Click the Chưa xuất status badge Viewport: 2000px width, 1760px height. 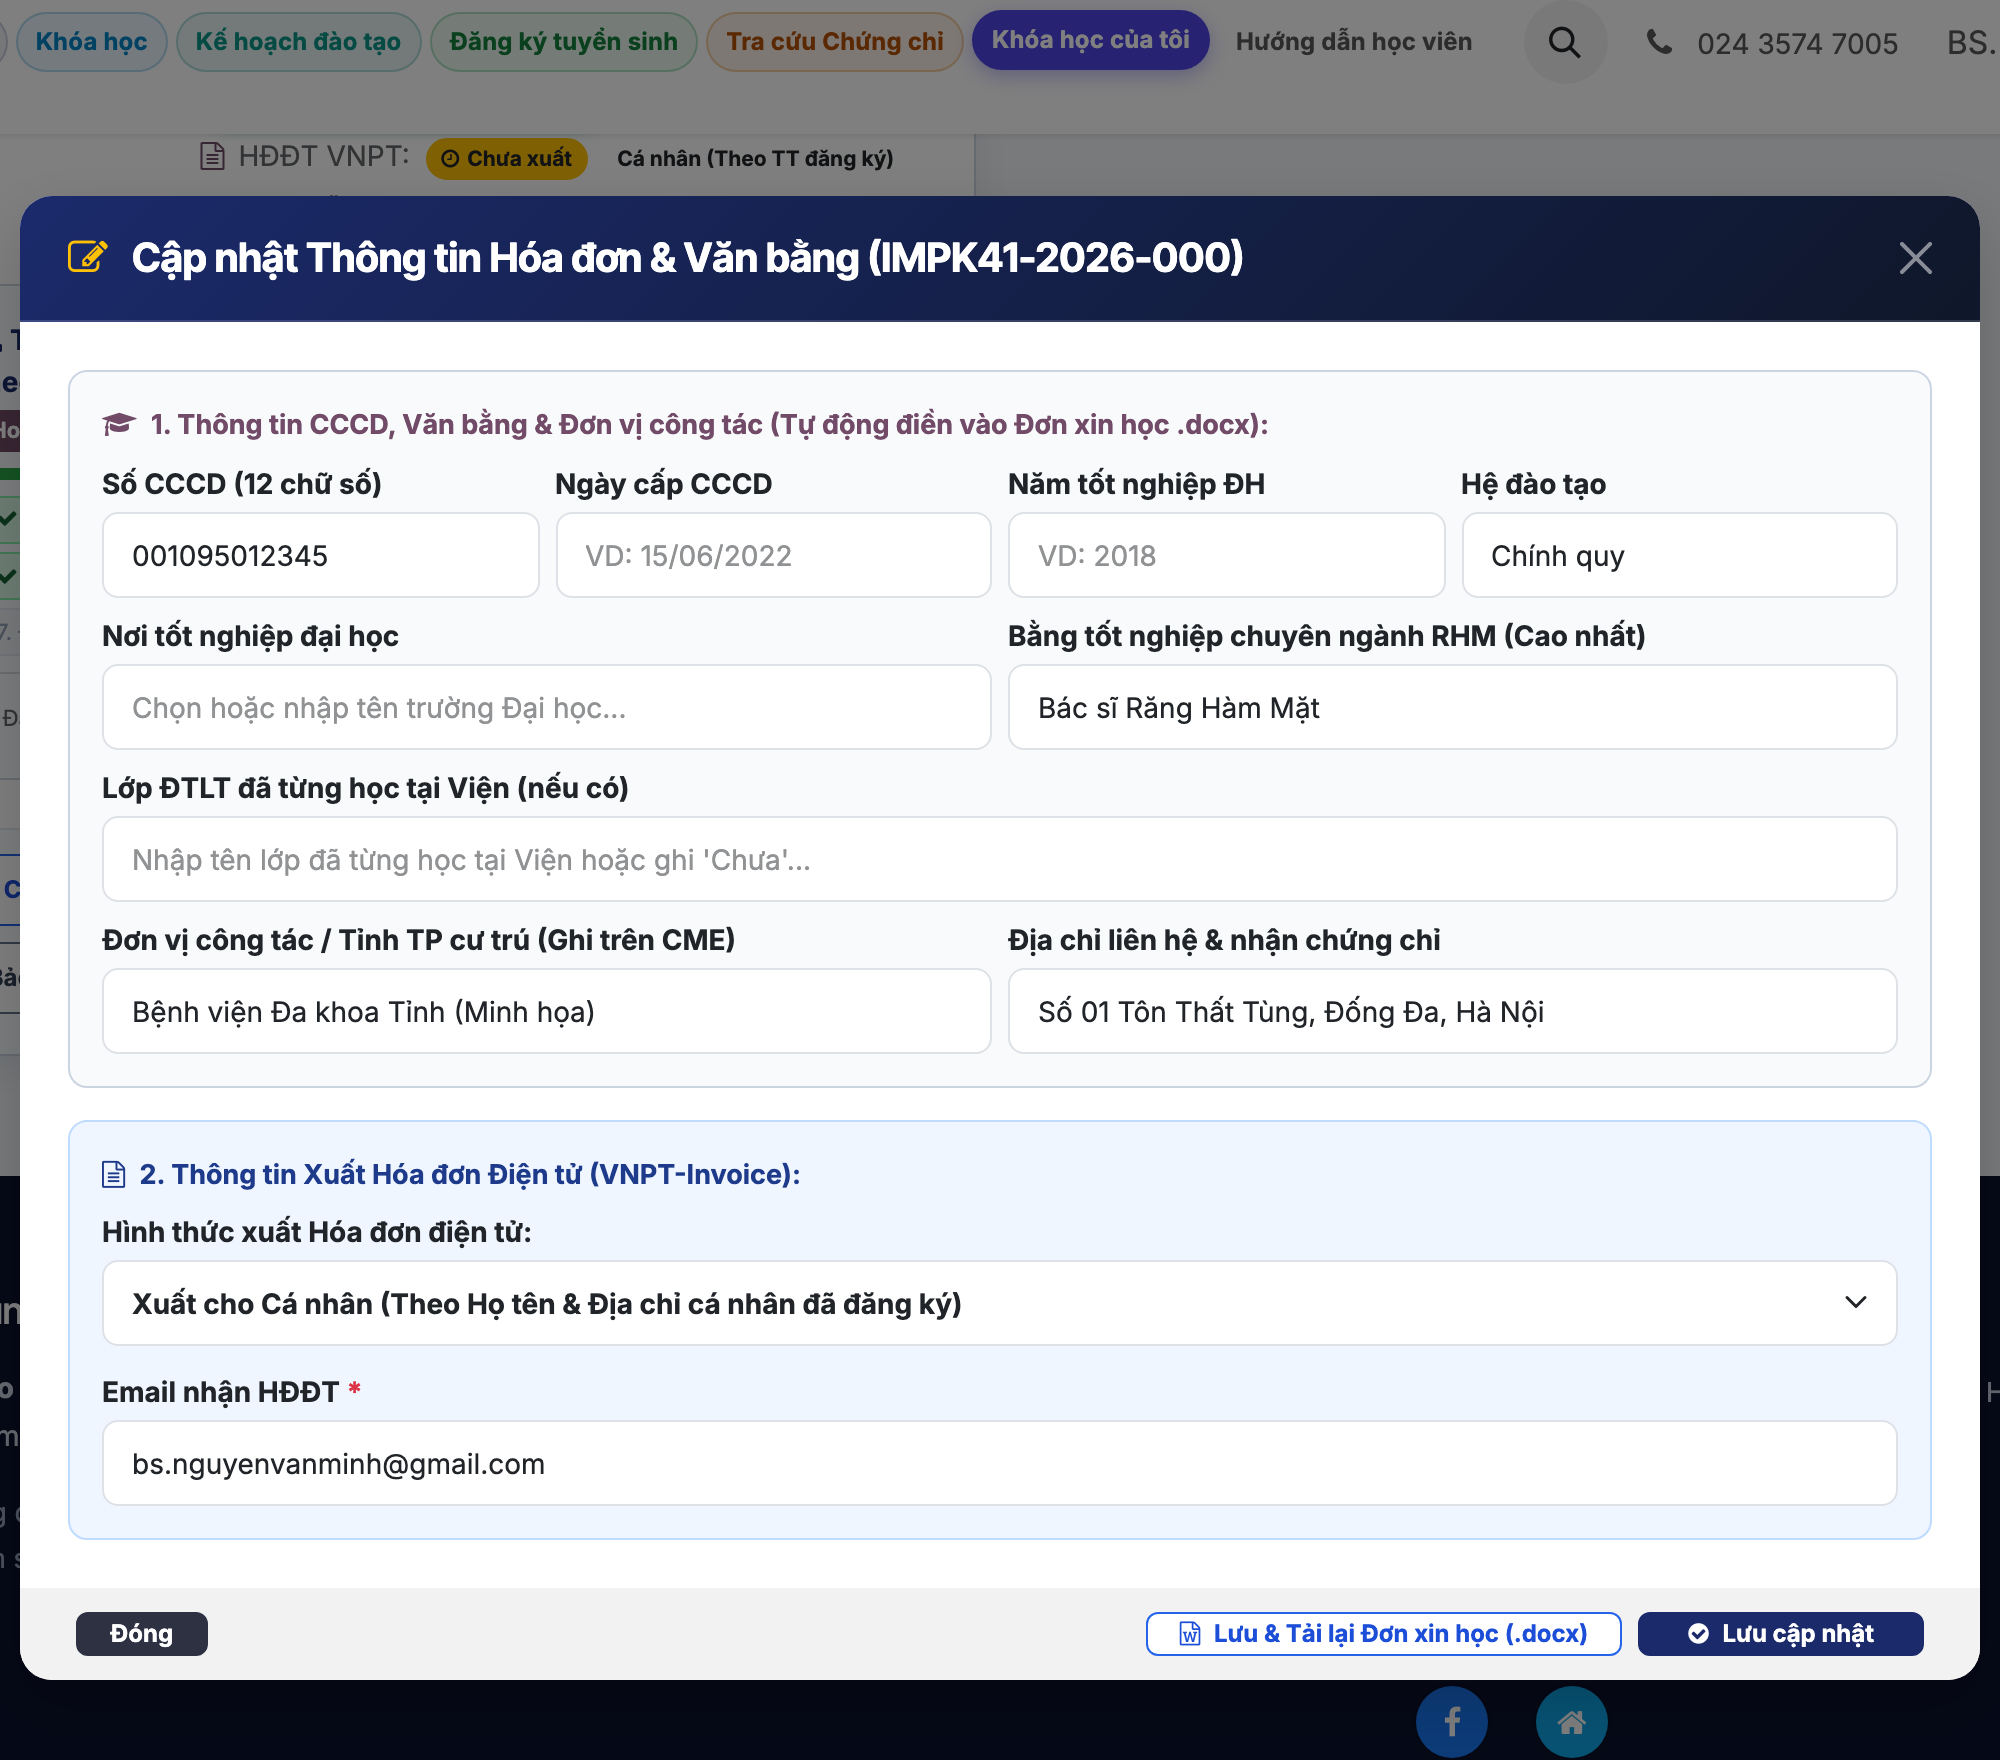pyautogui.click(x=507, y=159)
